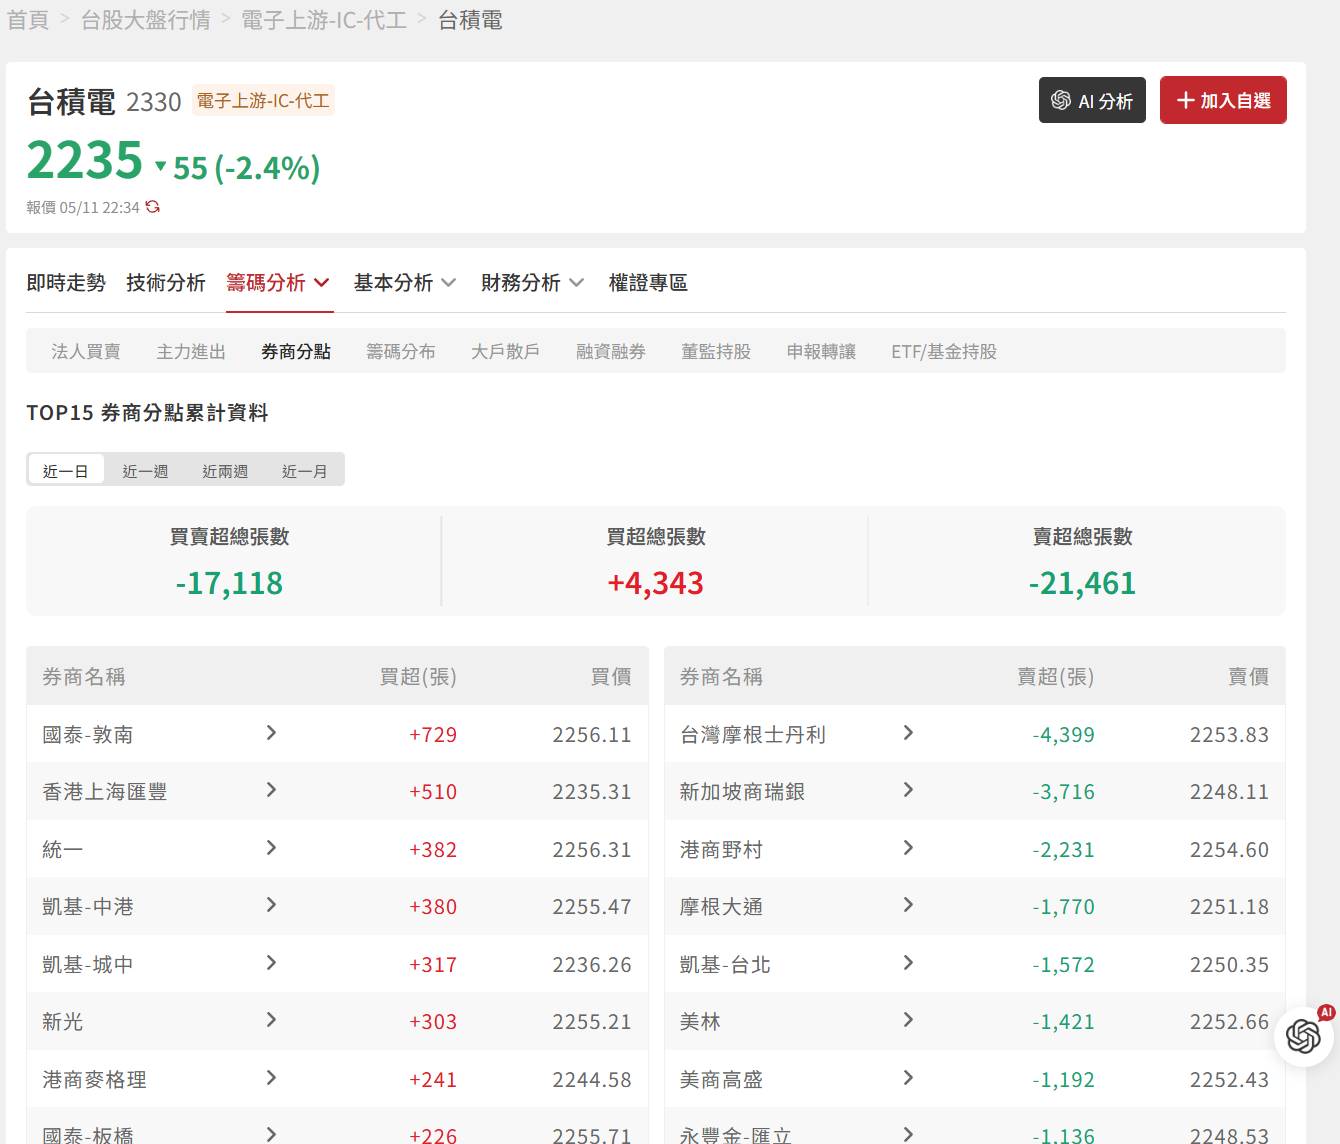Click broker name 台灣摩根士丹利
Screen dimensions: 1340x1144
(753, 735)
